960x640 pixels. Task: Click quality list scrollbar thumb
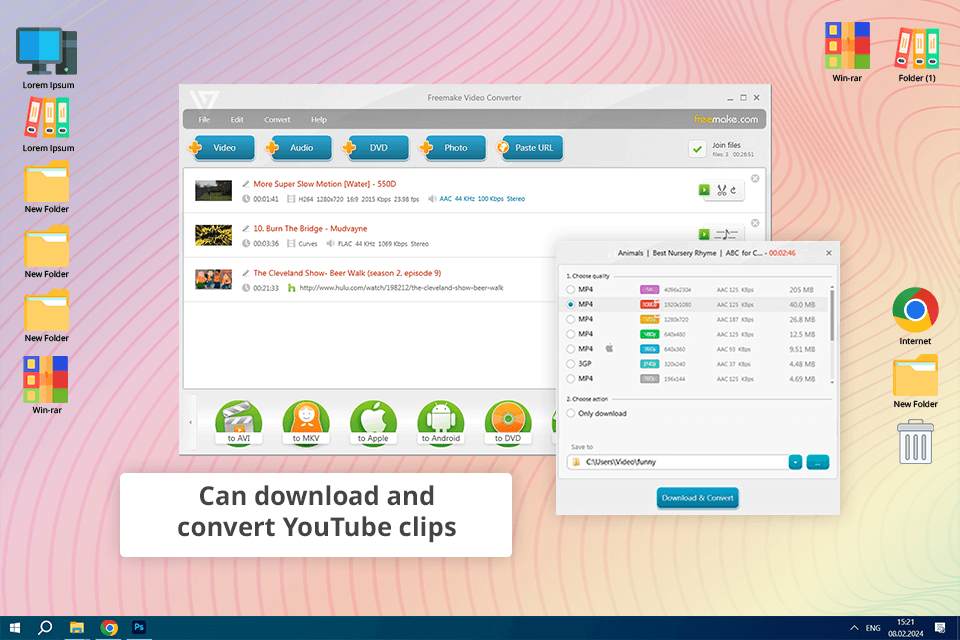point(832,315)
